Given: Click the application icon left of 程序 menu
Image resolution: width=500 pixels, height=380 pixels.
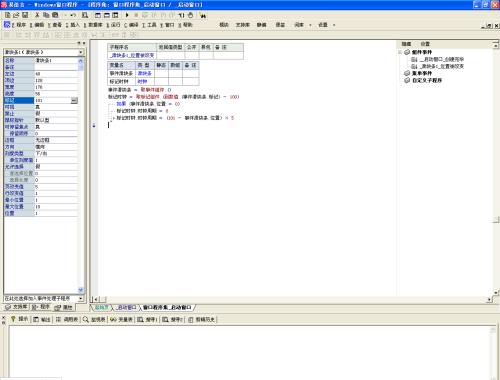Looking at the screenshot, I should 7,24.
